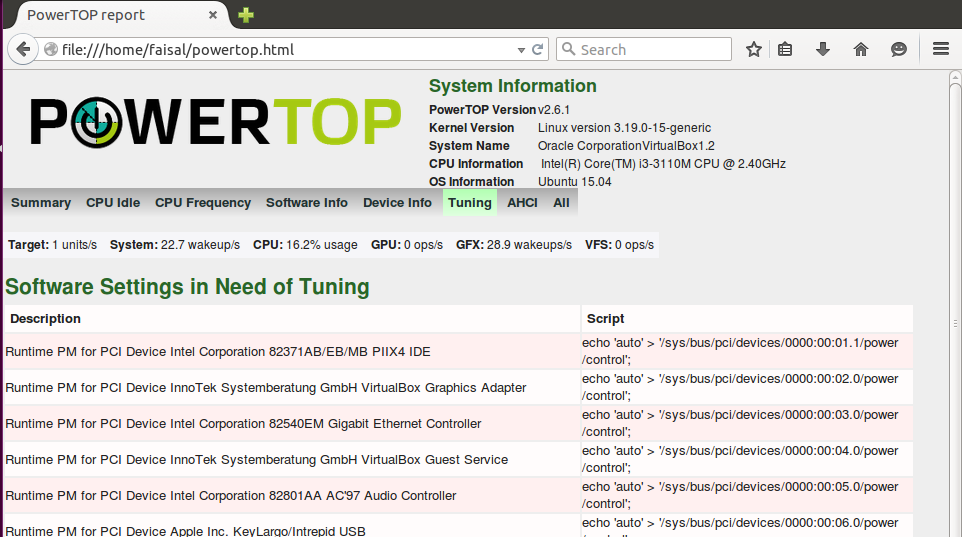Click PowerTOP Version value v2.6.1
The height and width of the screenshot is (537, 962).
click(x=554, y=110)
